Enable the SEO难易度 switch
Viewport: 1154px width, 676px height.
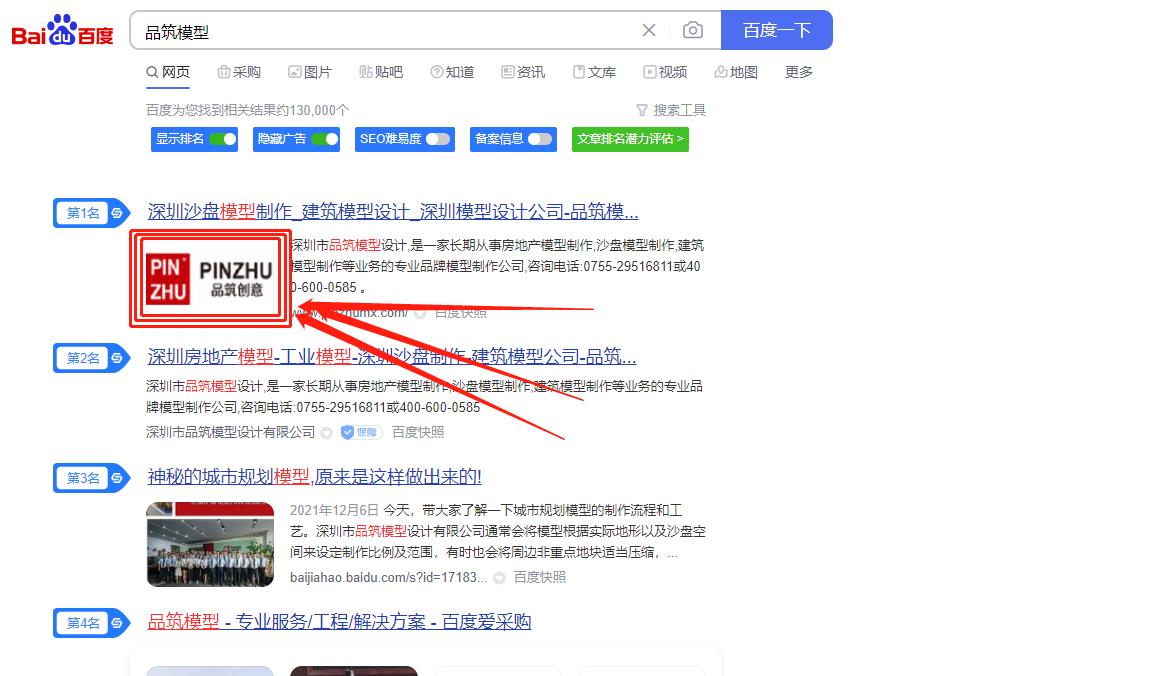(x=438, y=139)
